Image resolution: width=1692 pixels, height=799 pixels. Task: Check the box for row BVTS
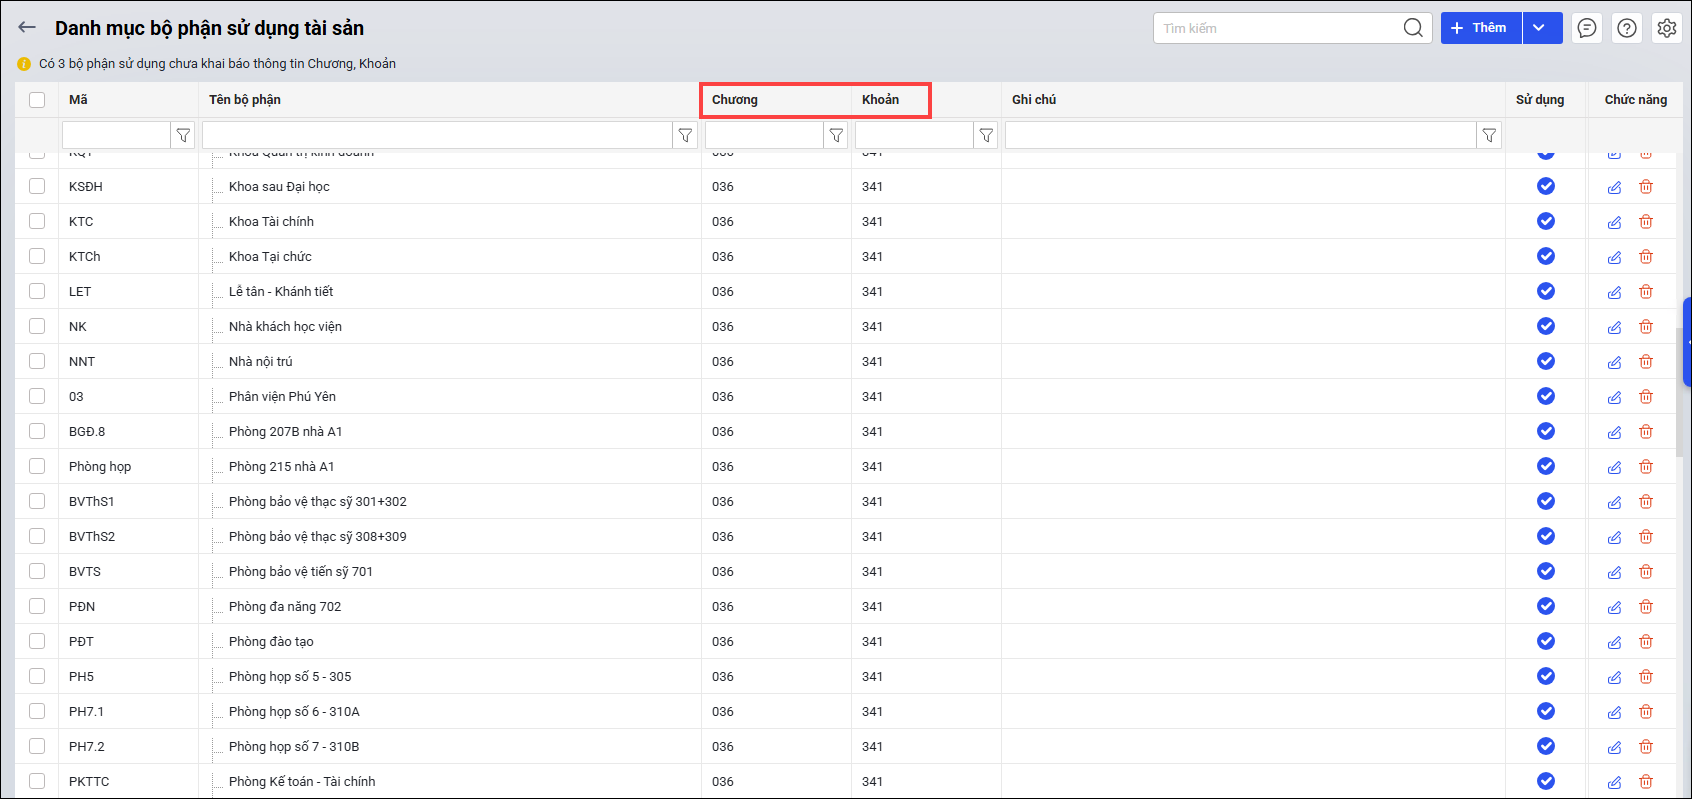click(37, 571)
